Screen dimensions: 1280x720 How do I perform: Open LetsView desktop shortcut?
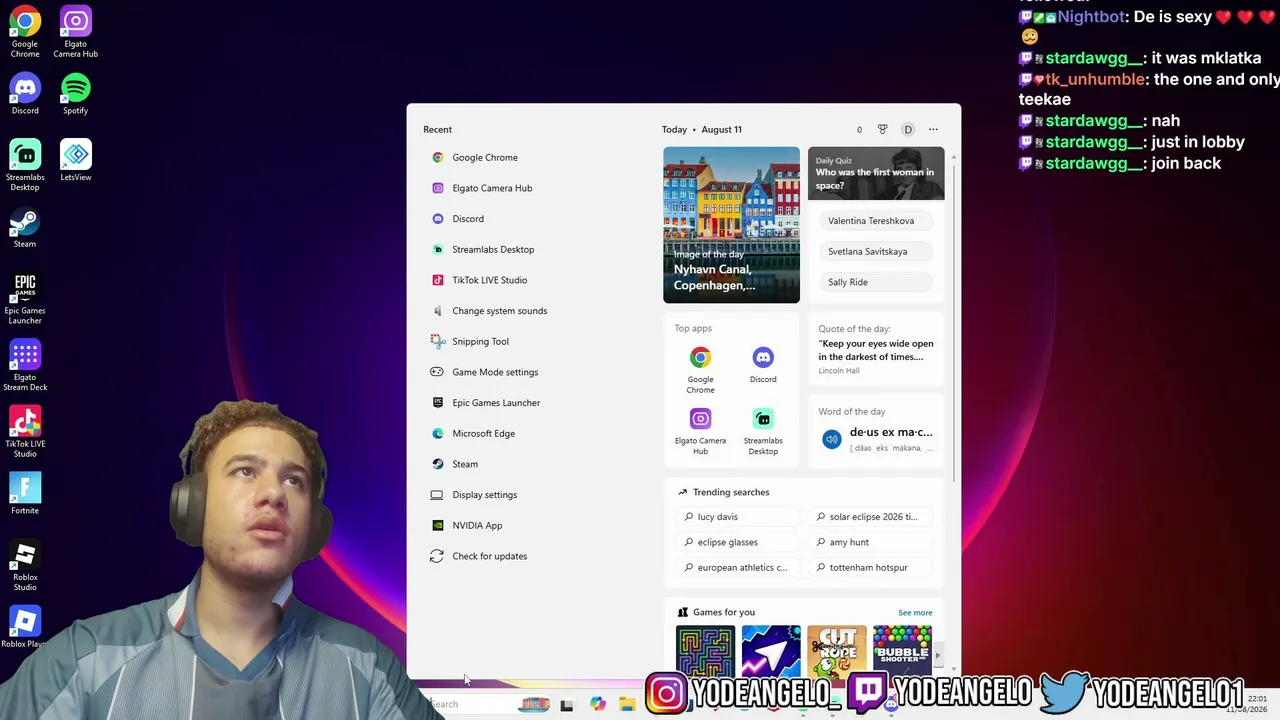[x=75, y=160]
